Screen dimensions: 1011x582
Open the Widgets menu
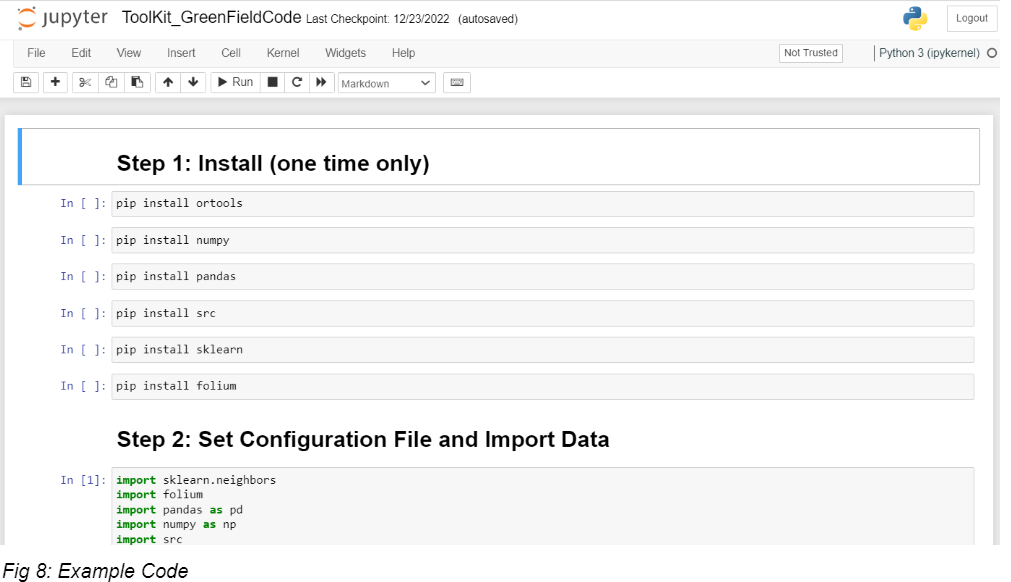(345, 53)
